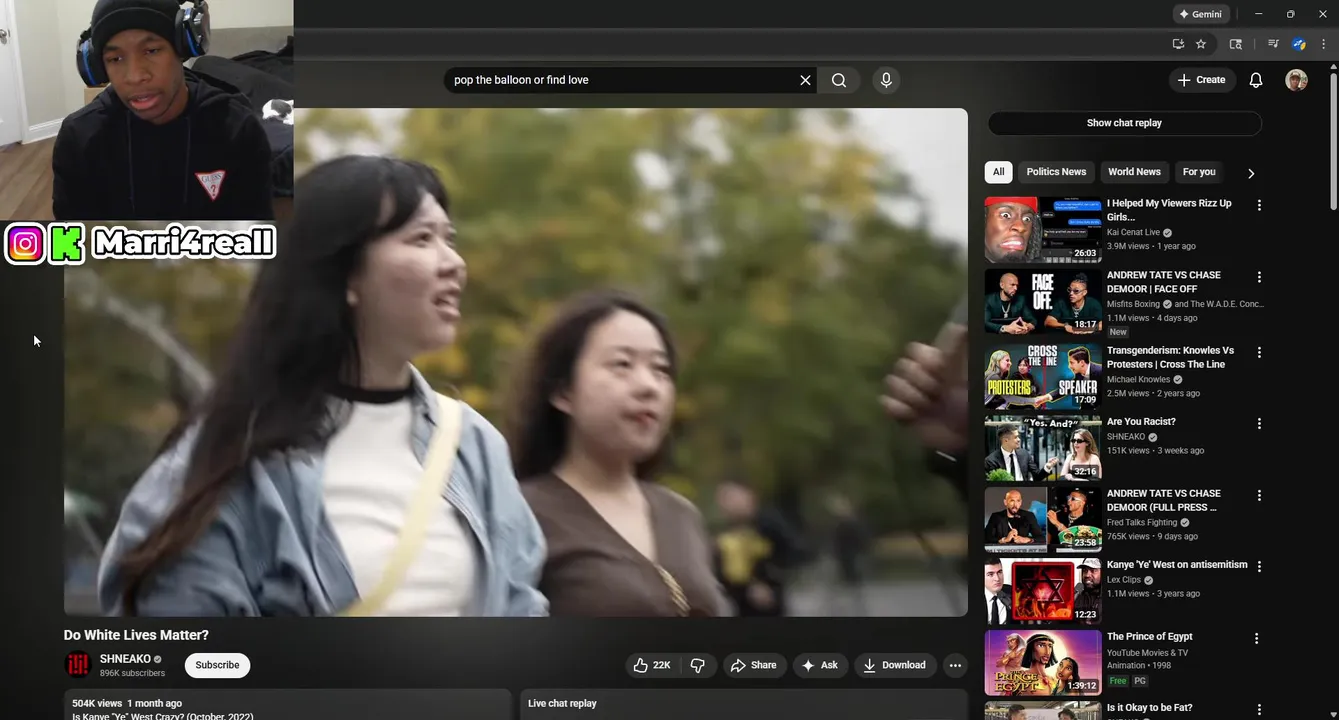
Task: Select the 'All' filter chip
Action: (998, 172)
